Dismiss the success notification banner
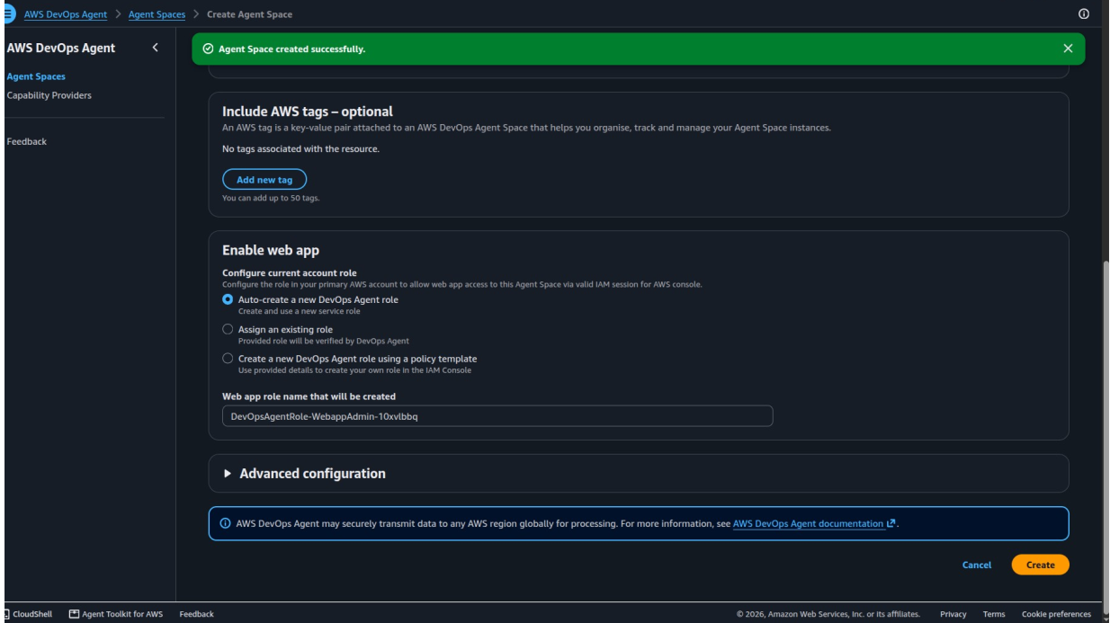 point(1068,48)
